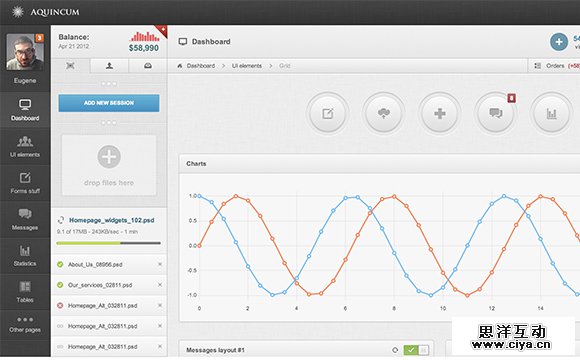
Task: Go to Dashboard breadcrumb link
Action: pos(200,66)
